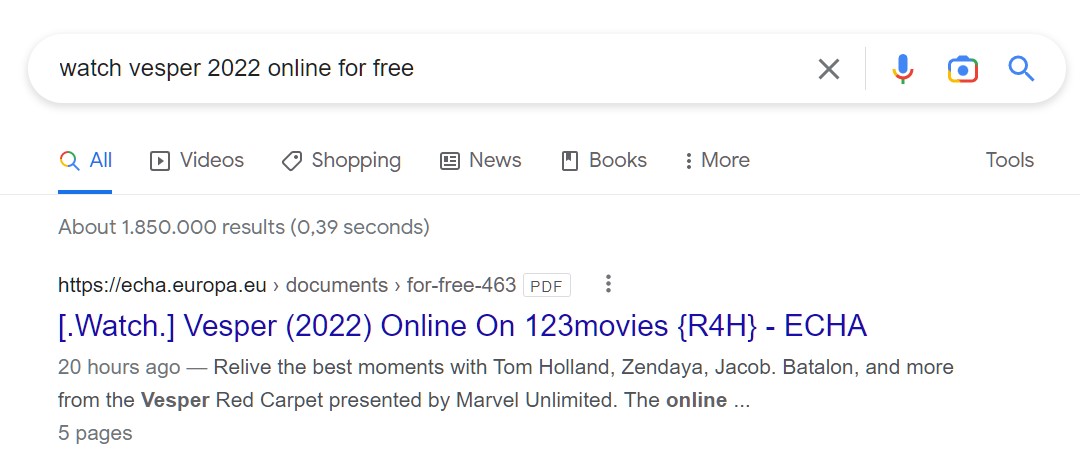1080x470 pixels.
Task: Open three-dot options next to PDF result
Action: point(608,284)
